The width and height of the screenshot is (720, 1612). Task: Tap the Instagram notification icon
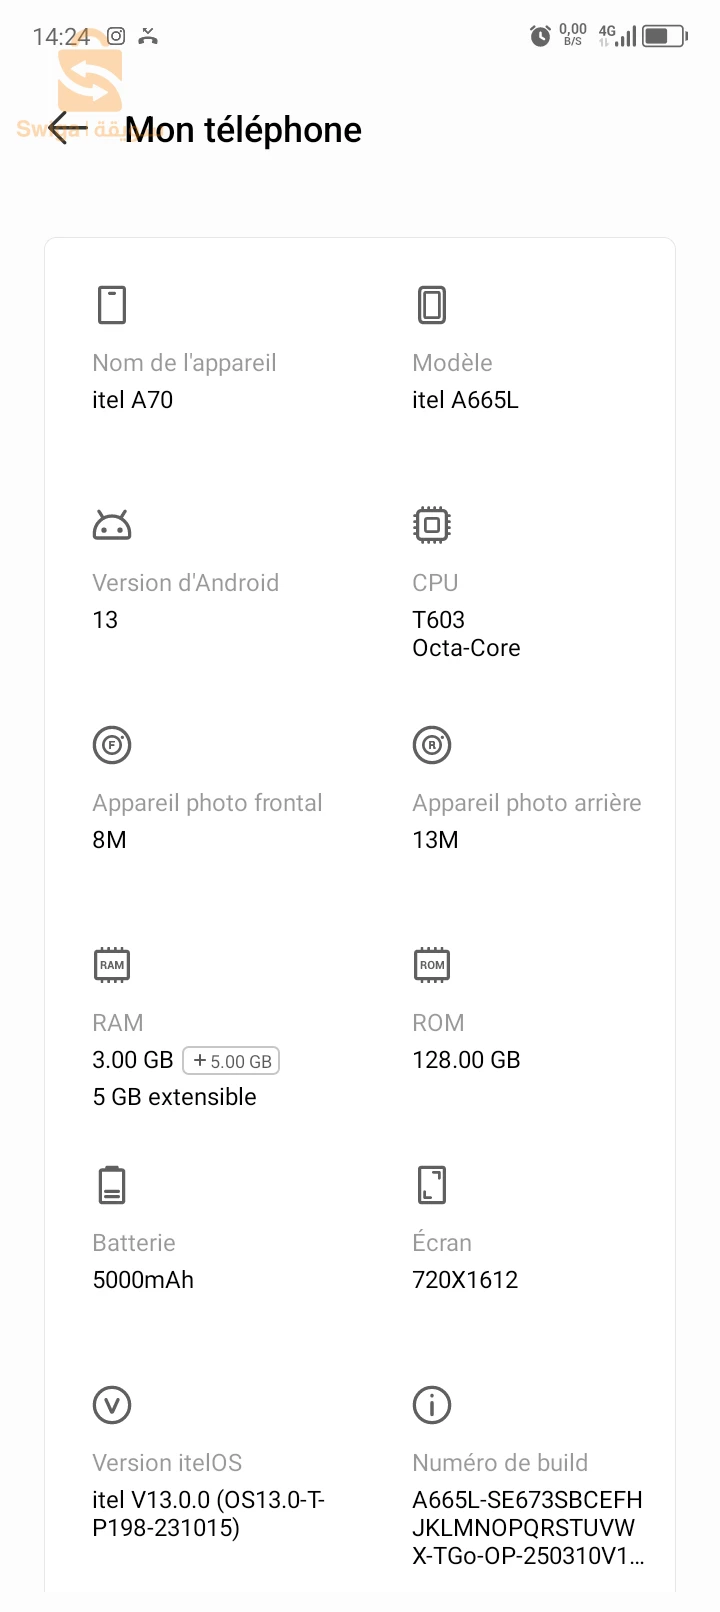click(x=116, y=36)
